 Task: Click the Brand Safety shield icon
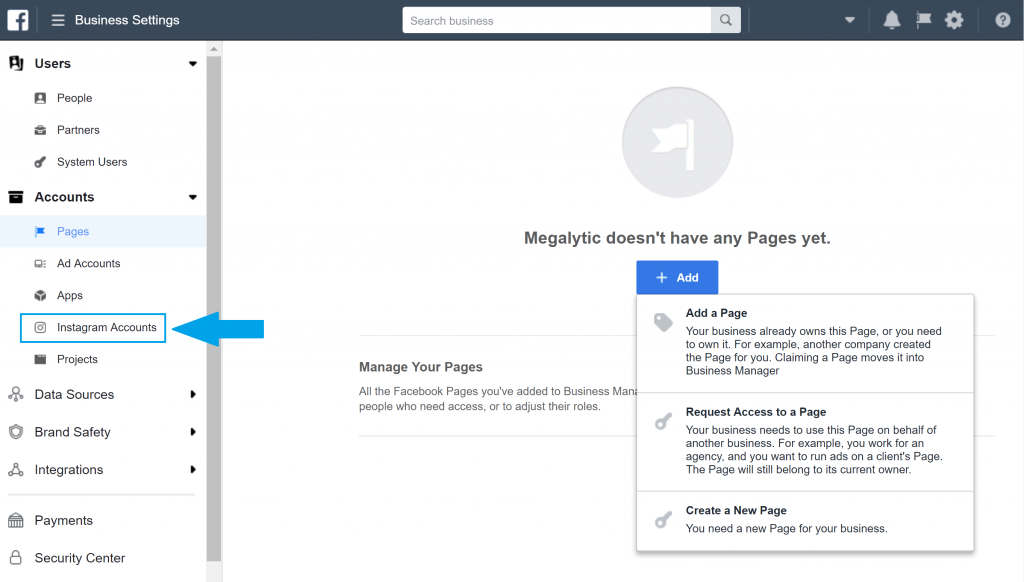tap(16, 432)
